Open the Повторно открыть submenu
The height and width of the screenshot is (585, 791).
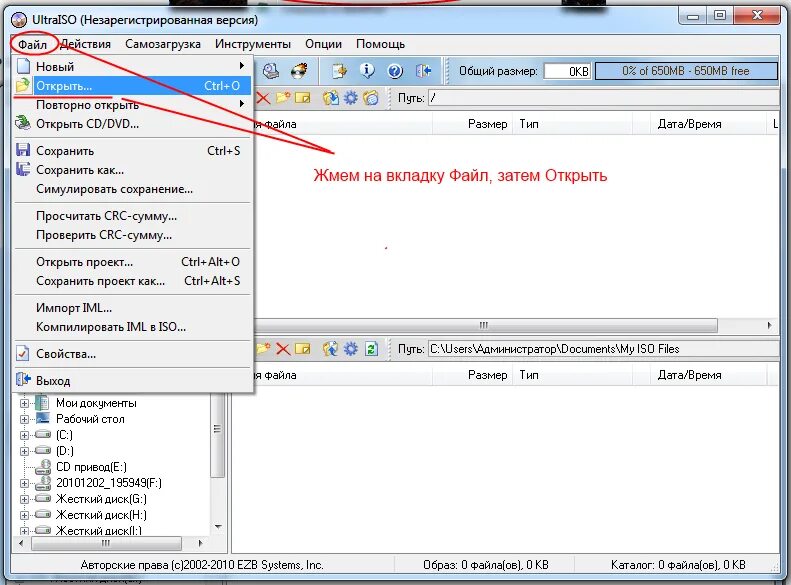(x=132, y=105)
